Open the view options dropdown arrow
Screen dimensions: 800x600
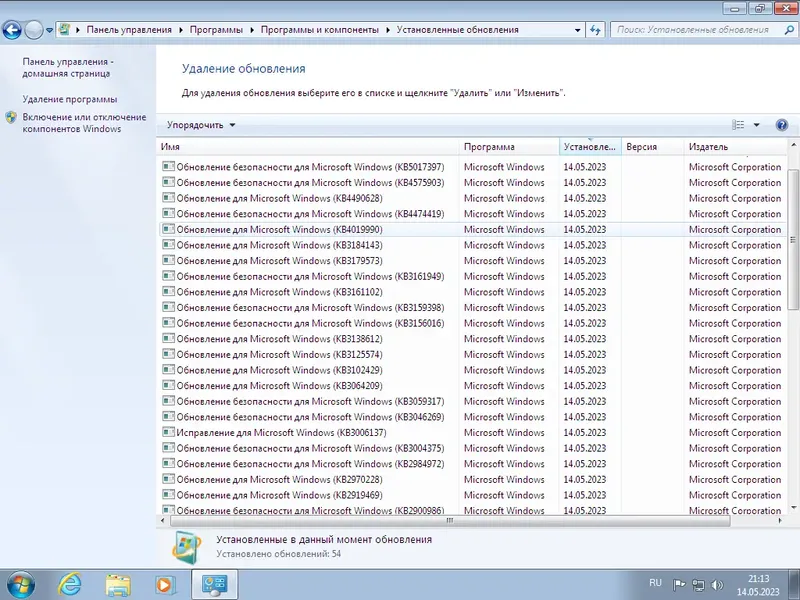tap(756, 125)
